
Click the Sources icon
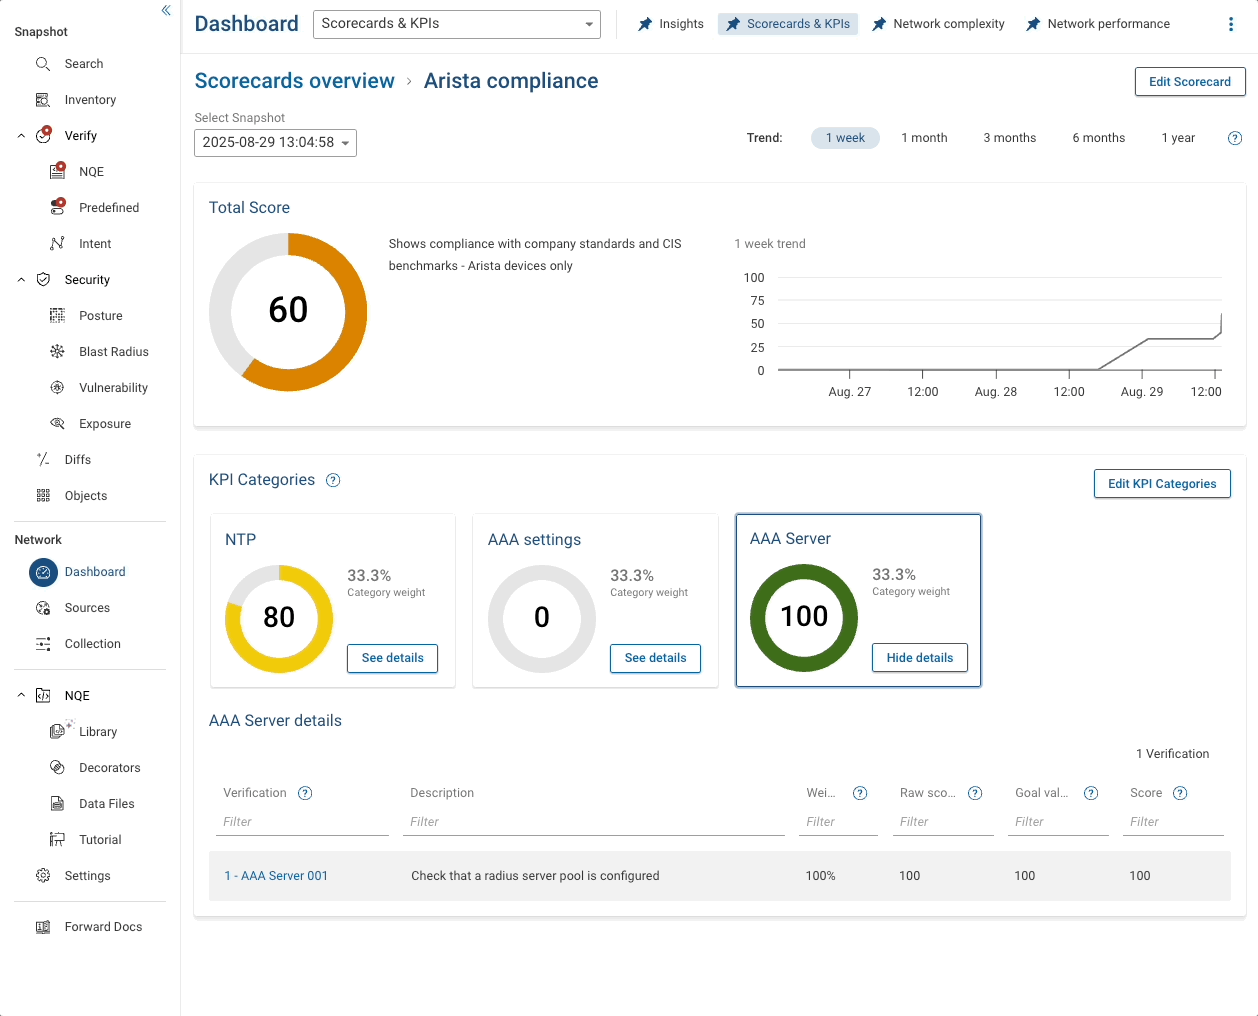(x=43, y=608)
